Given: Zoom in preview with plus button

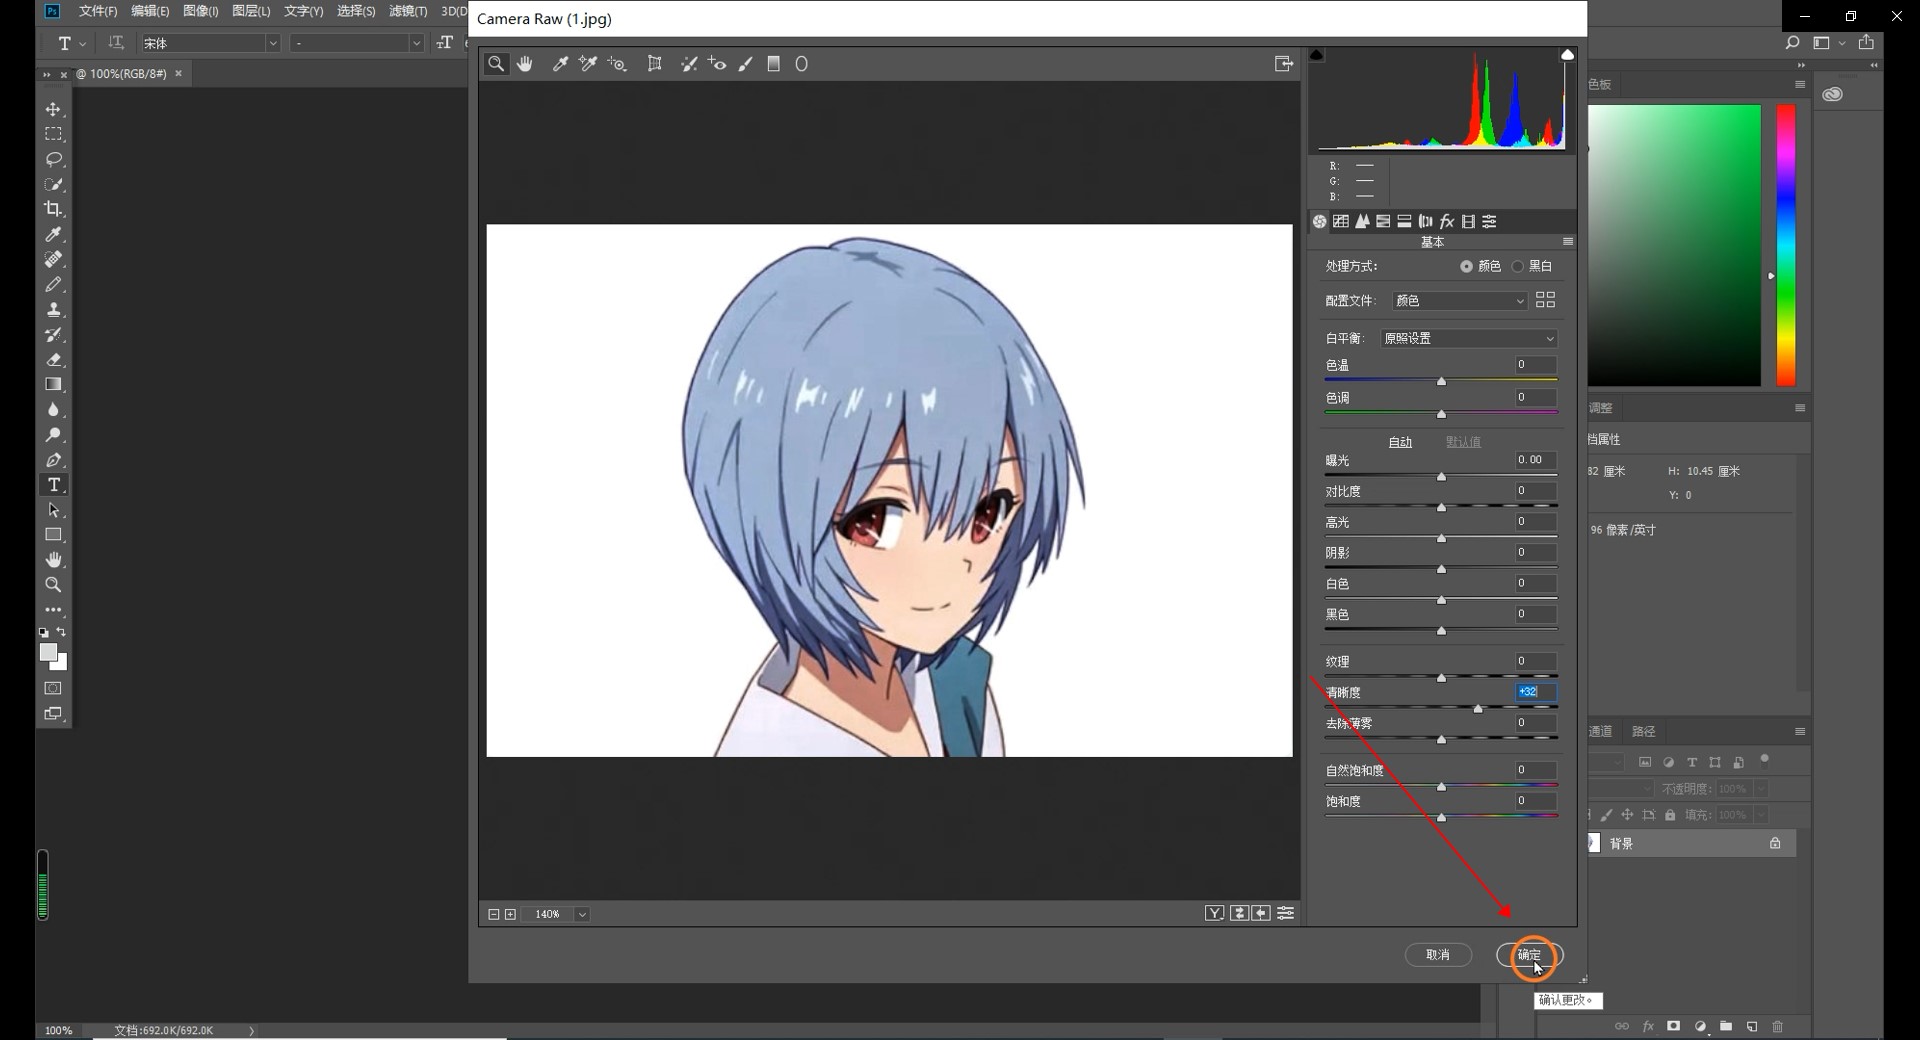Looking at the screenshot, I should (x=510, y=914).
